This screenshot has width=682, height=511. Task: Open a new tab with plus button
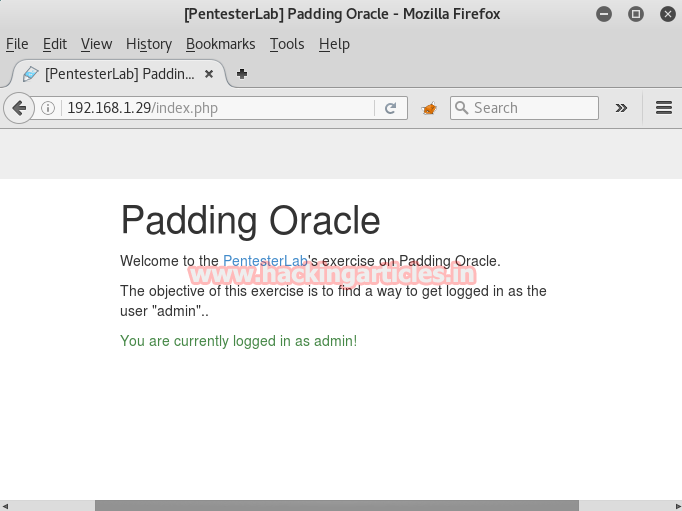pyautogui.click(x=242, y=74)
